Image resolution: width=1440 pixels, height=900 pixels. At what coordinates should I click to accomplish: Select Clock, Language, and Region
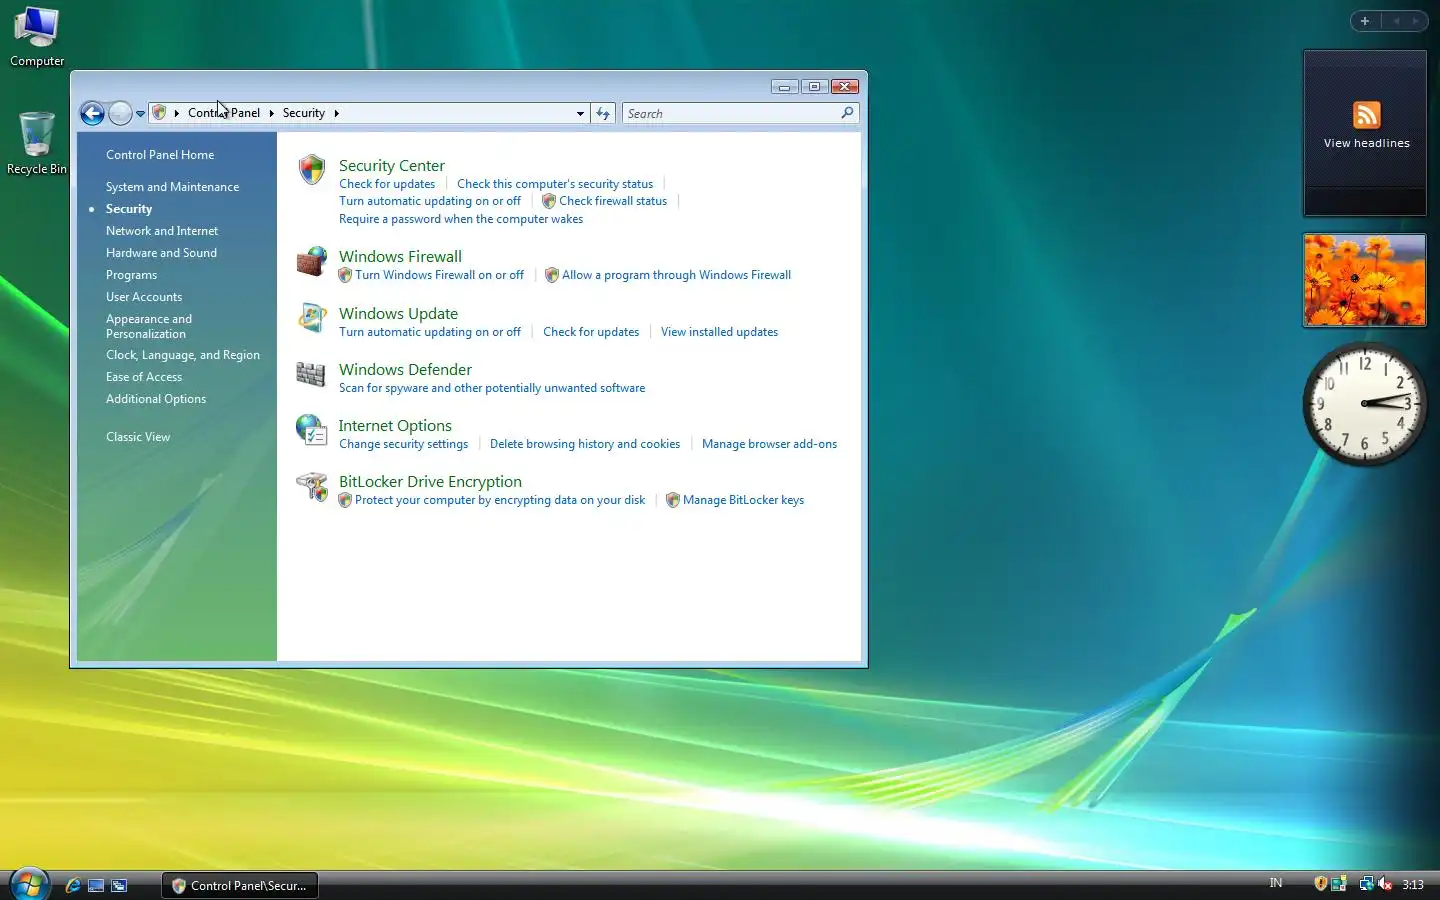coord(183,355)
